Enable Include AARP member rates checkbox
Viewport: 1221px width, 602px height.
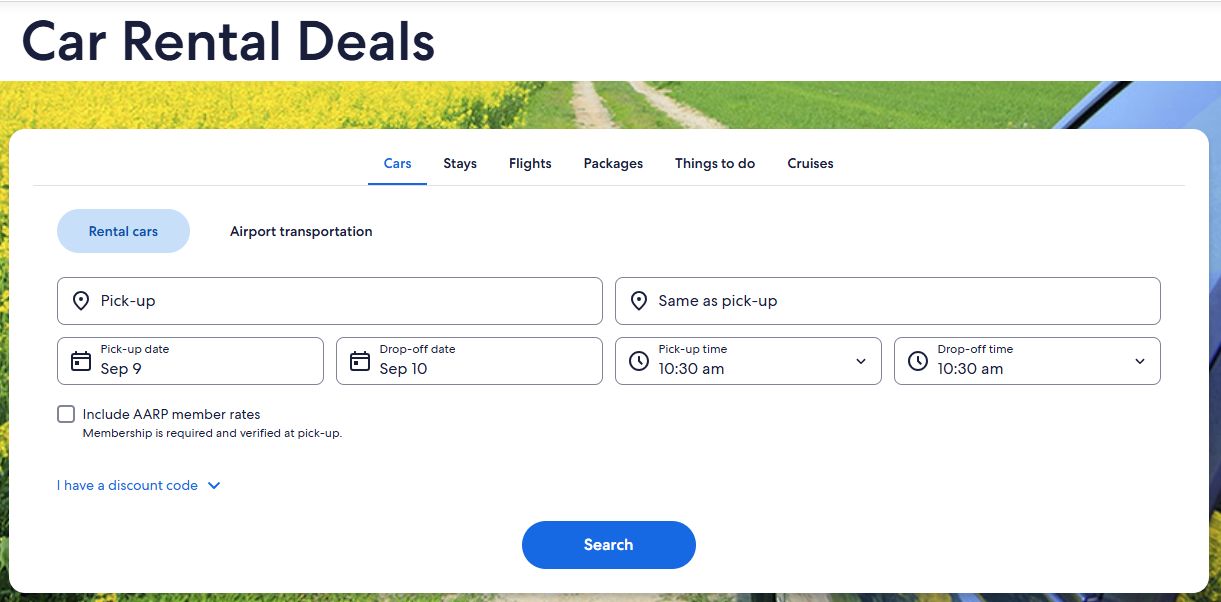(x=66, y=414)
